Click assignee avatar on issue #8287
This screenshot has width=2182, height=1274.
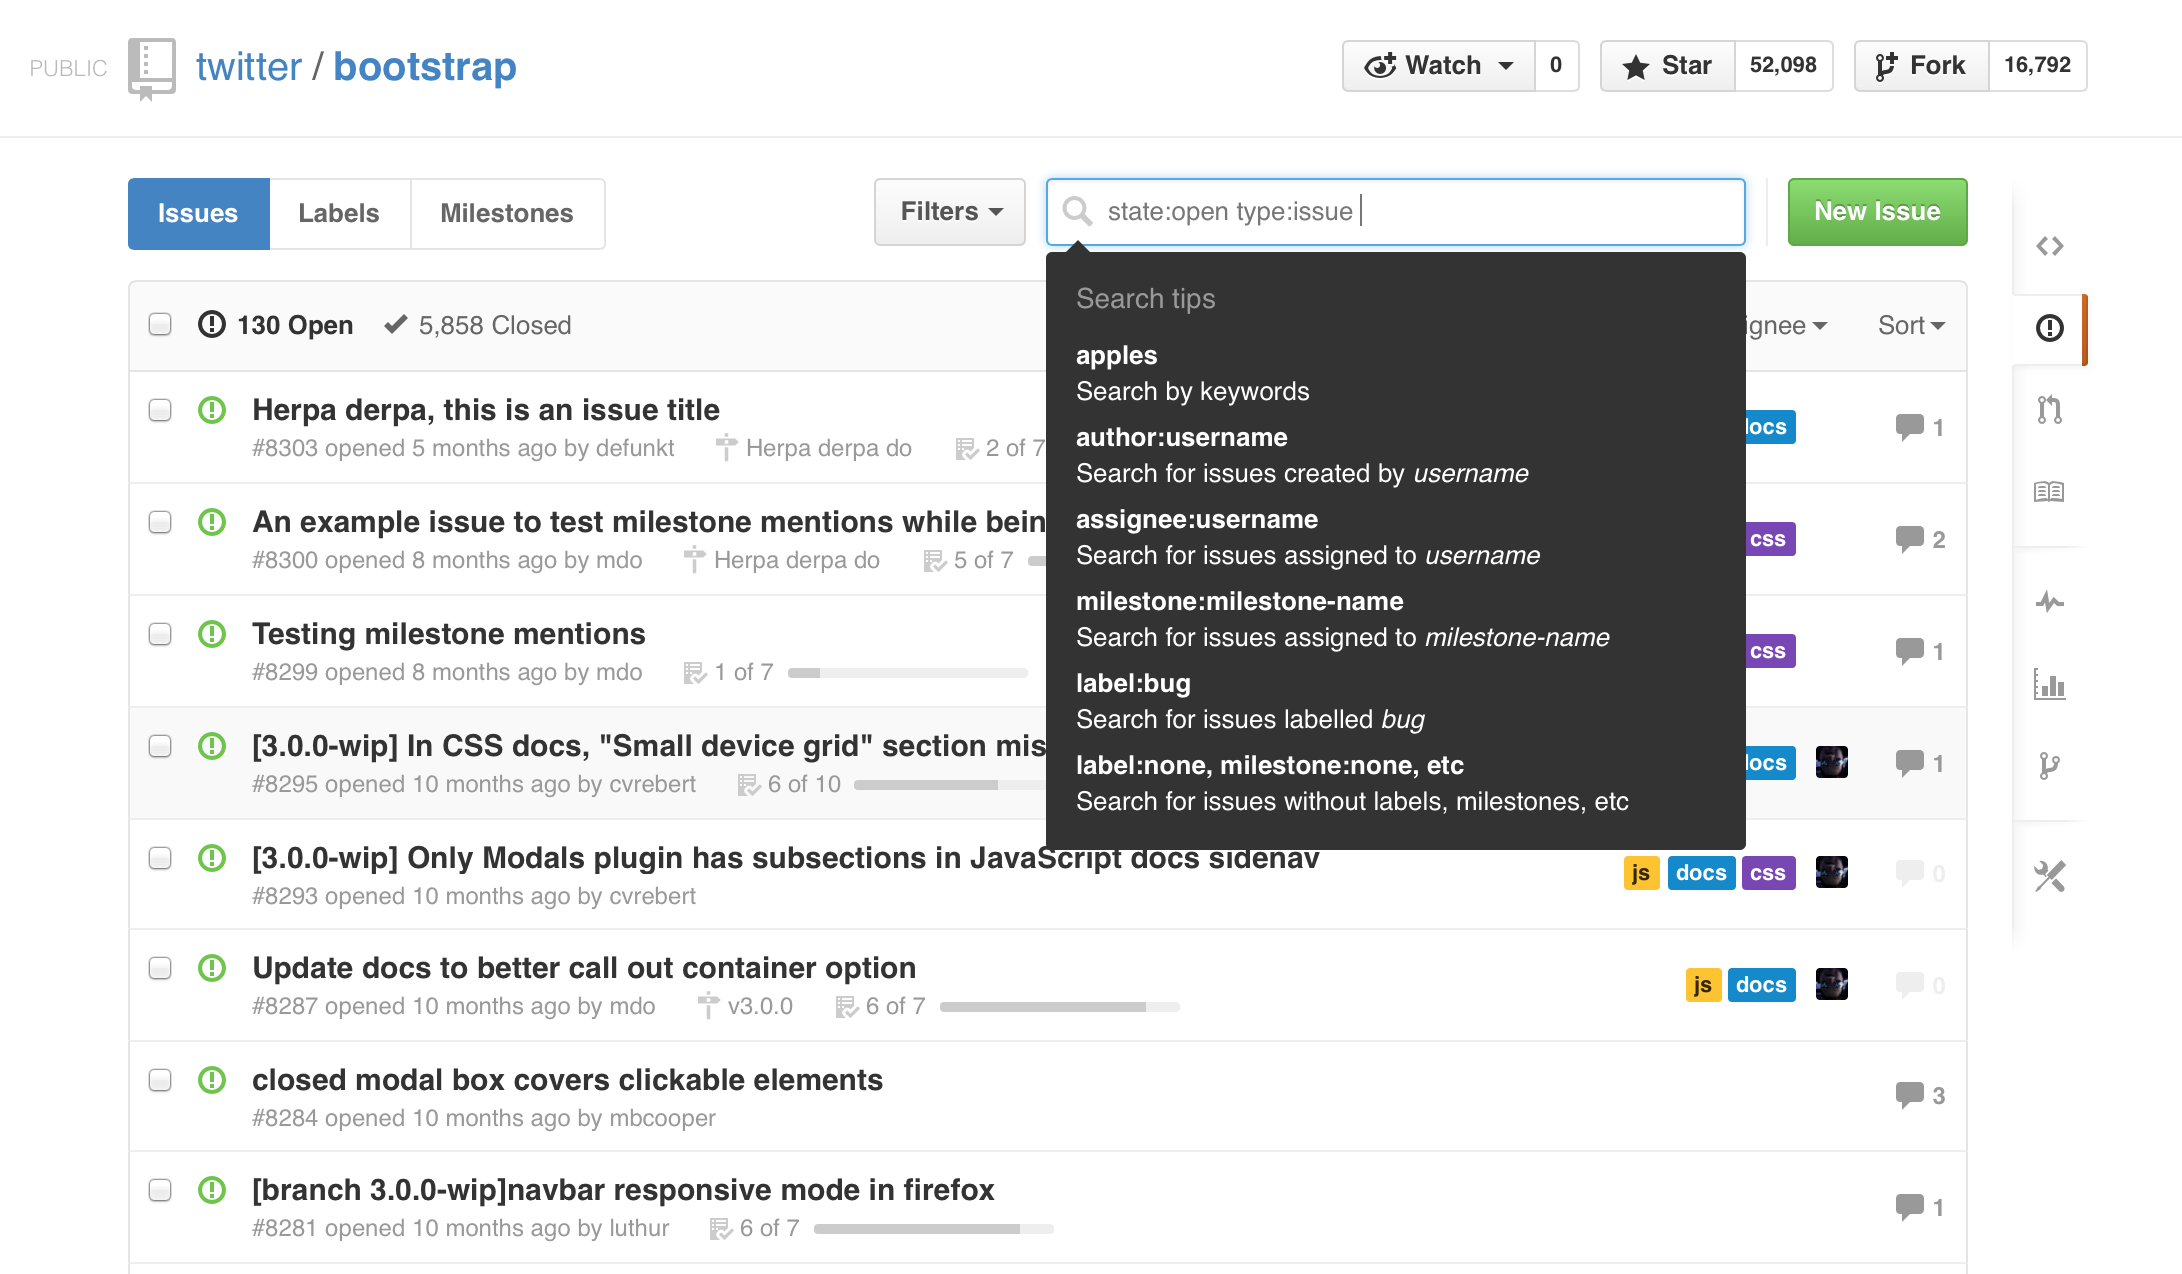tap(1831, 985)
